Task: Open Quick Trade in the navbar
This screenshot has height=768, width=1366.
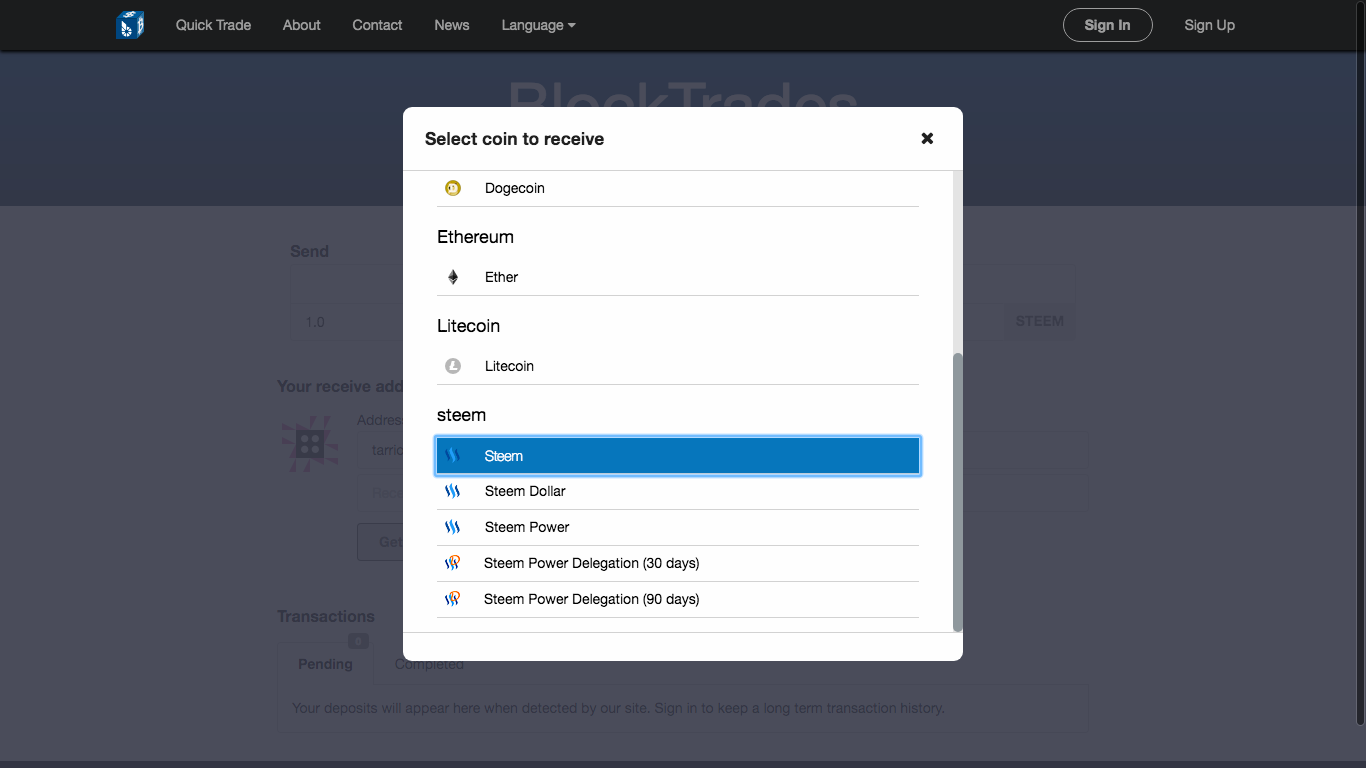Action: (x=213, y=25)
